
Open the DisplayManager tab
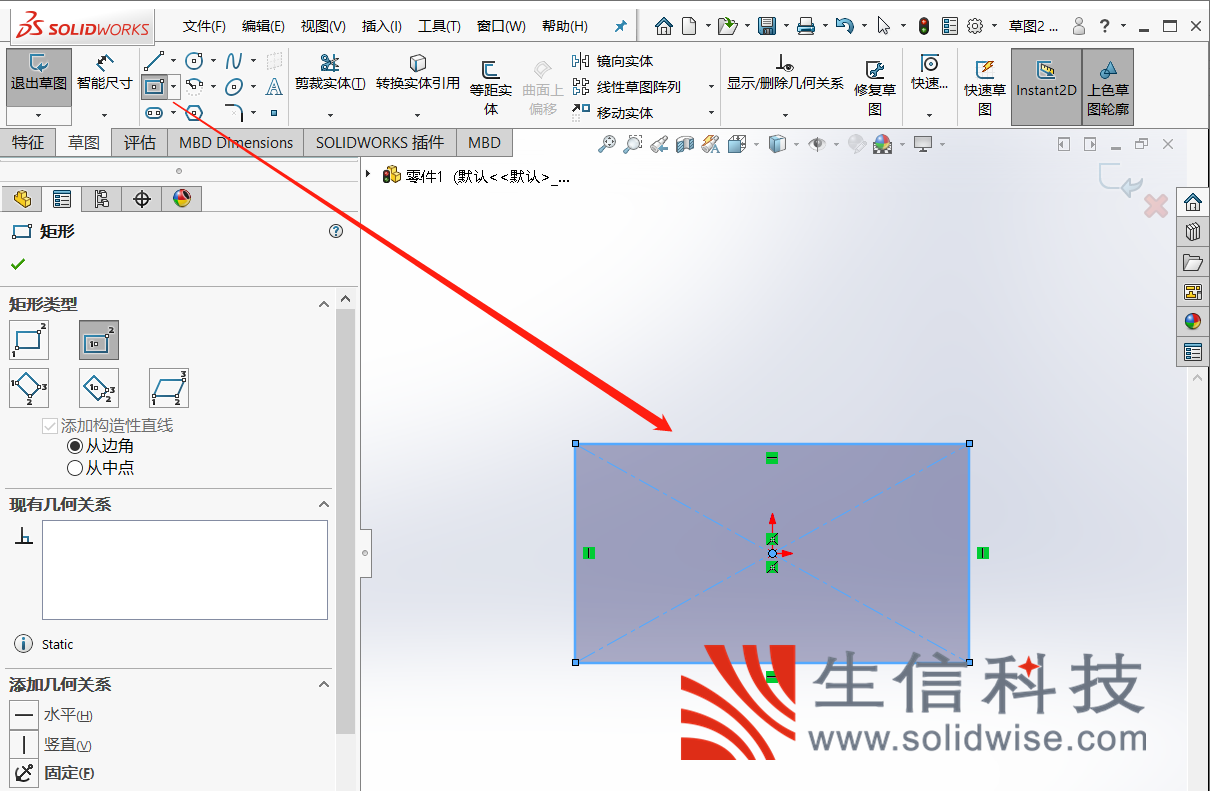pos(181,198)
